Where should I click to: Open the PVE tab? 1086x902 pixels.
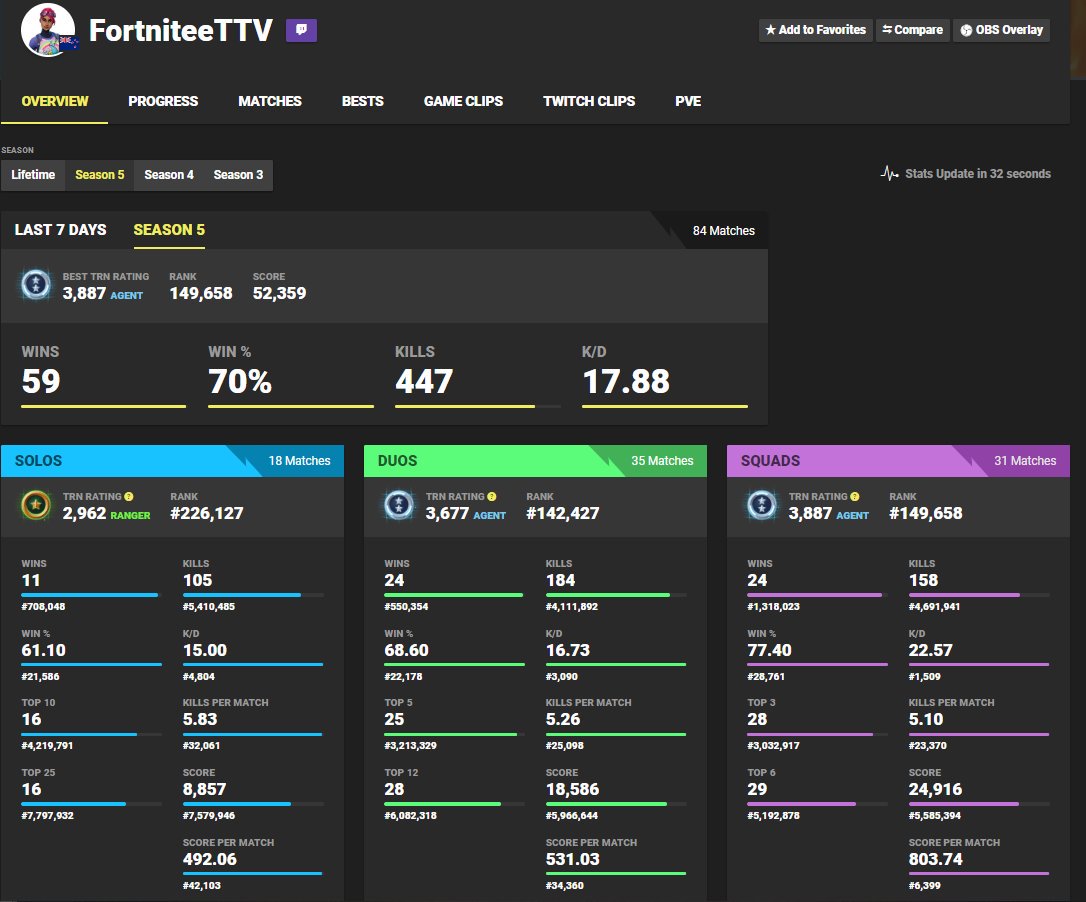[688, 101]
